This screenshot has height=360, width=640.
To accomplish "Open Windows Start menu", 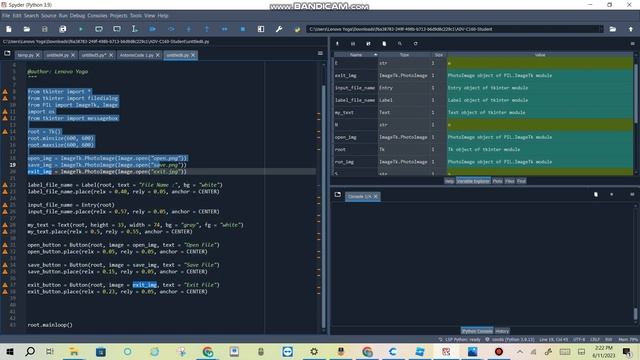I will point(9,351).
